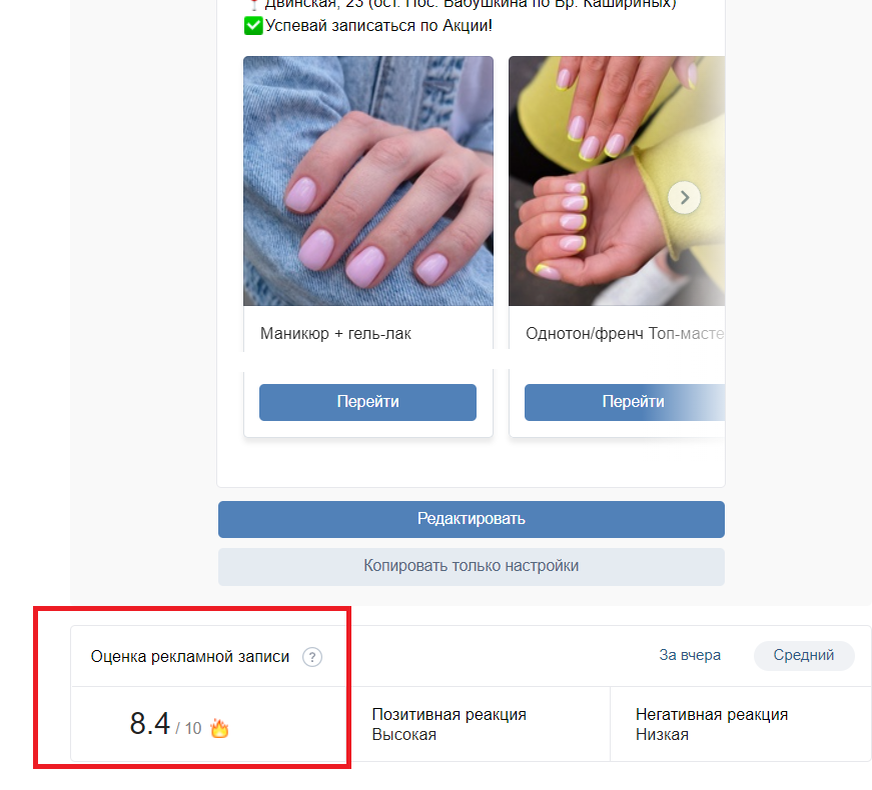Viewport: 872px width, 790px height.
Task: Click Копировать только настройки button
Action: (x=471, y=567)
